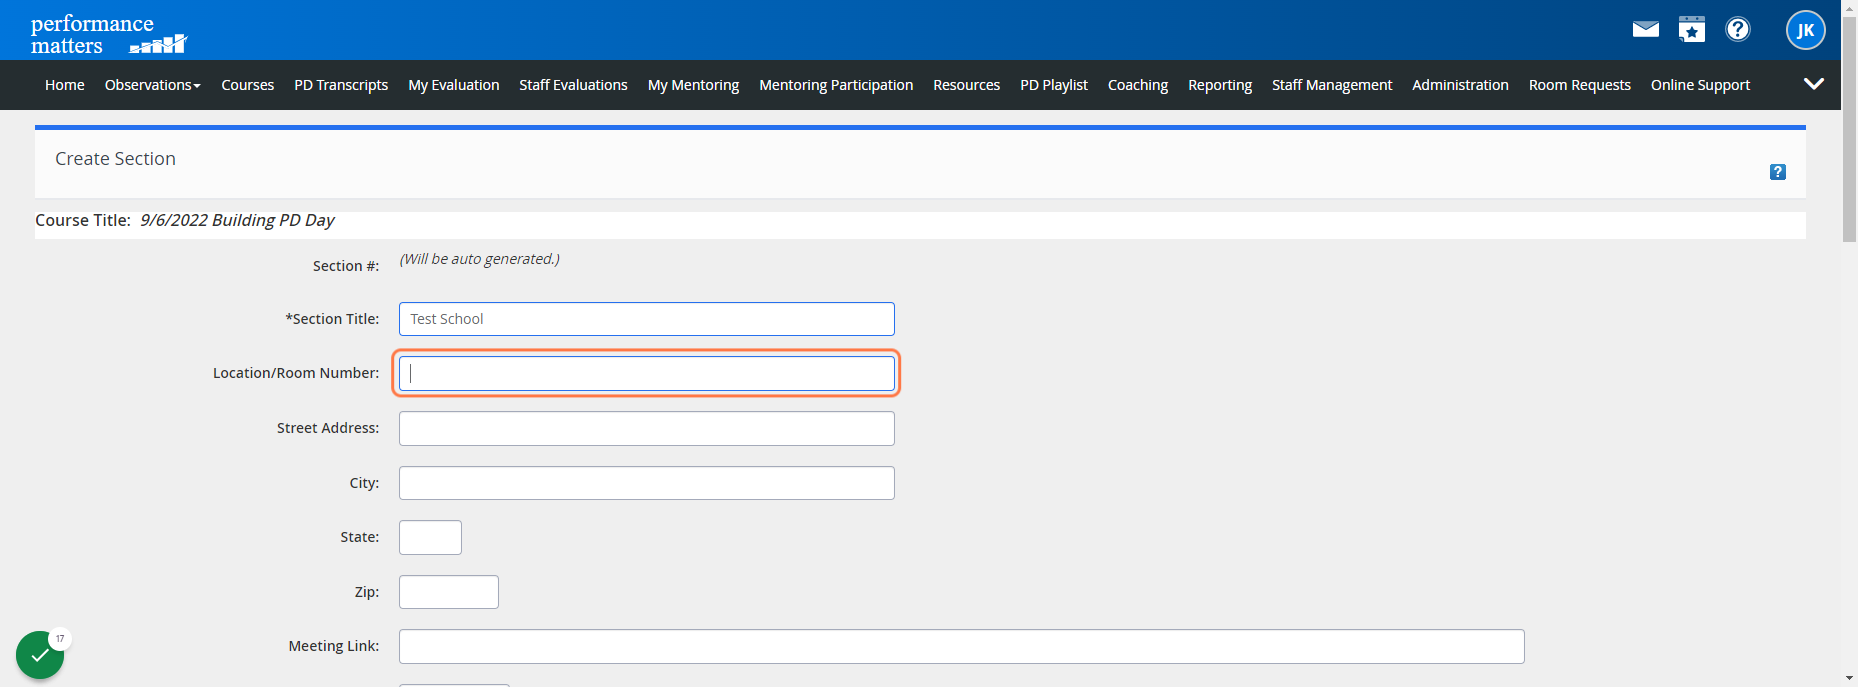Open the mail envelope icon
Image resolution: width=1858 pixels, height=687 pixels.
(x=1645, y=29)
